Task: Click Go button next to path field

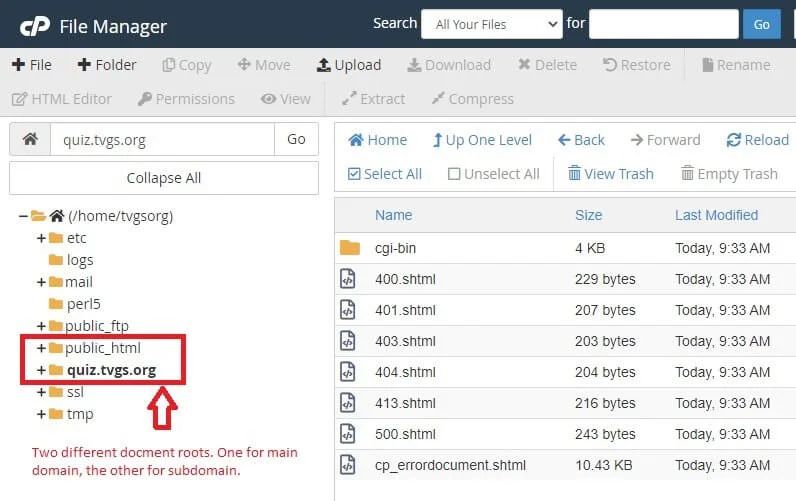Action: click(x=296, y=139)
